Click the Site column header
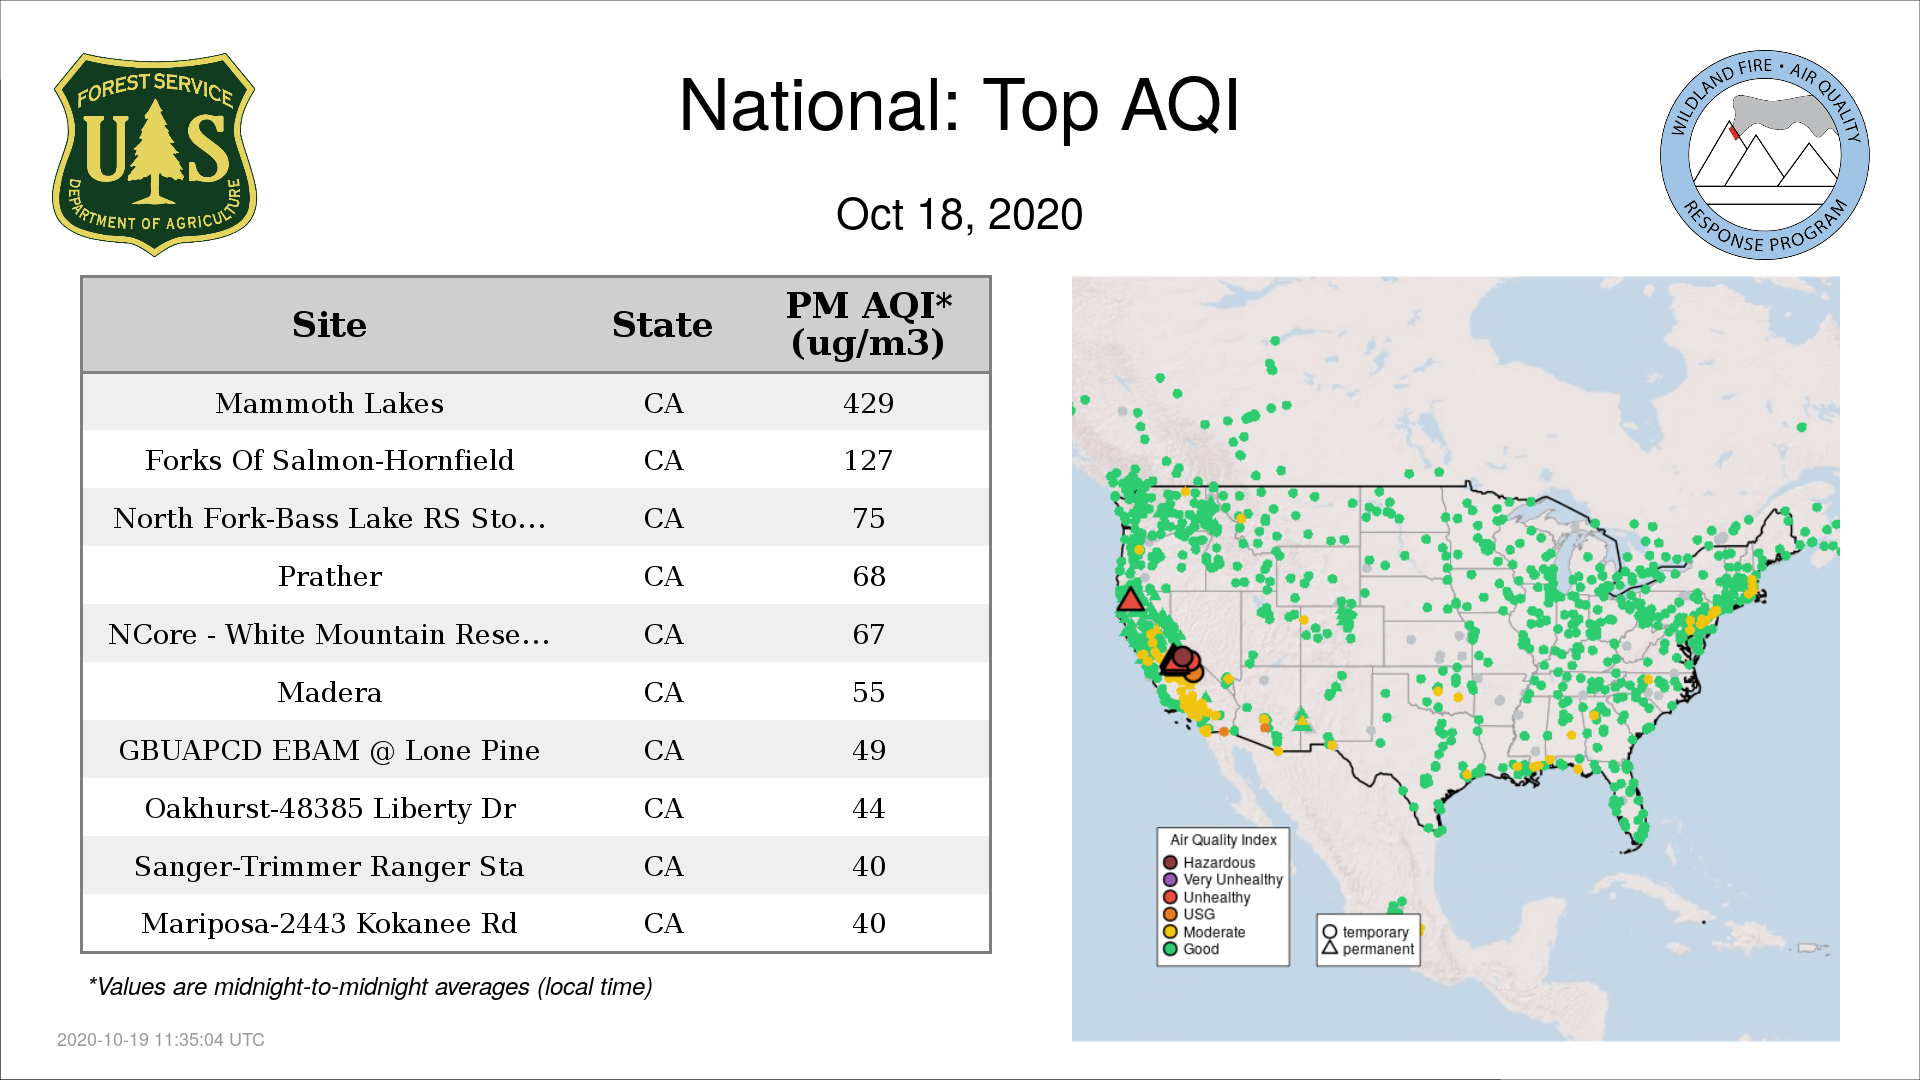Viewport: 1920px width, 1080px height. click(329, 325)
